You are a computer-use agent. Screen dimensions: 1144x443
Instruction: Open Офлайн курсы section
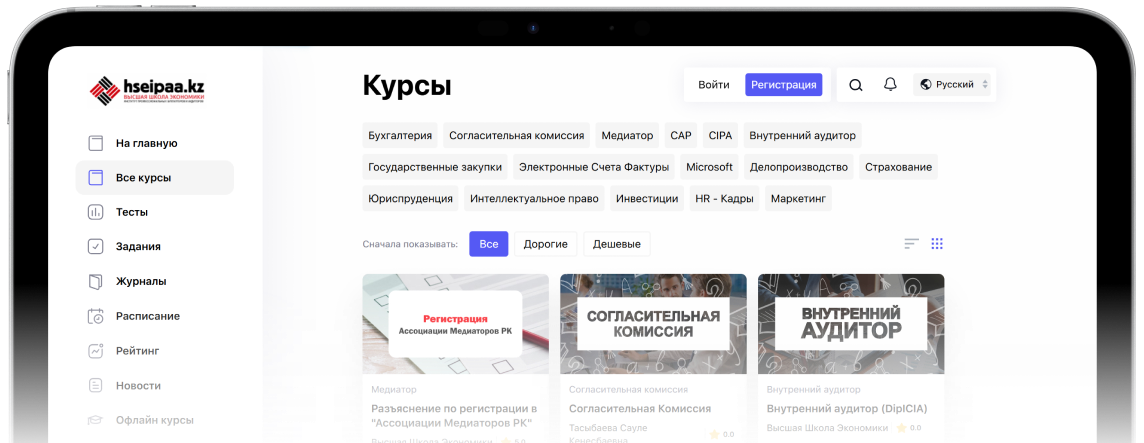point(155,420)
